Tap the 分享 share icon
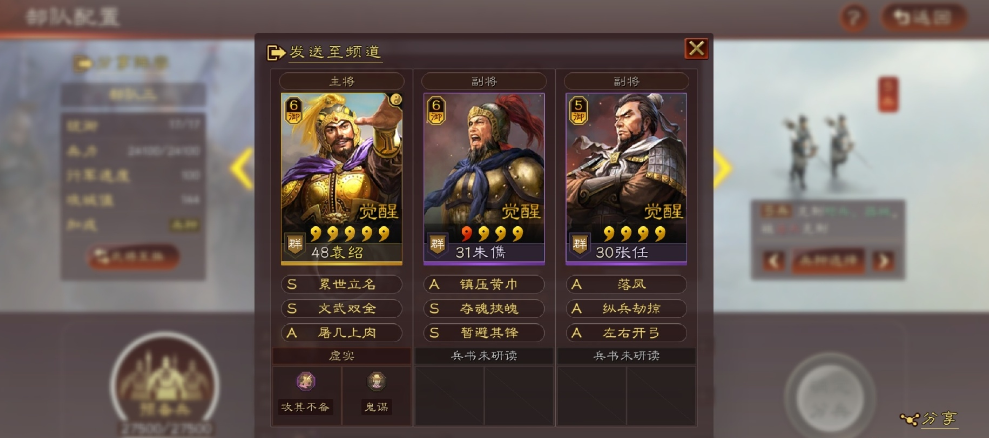 (x=910, y=419)
